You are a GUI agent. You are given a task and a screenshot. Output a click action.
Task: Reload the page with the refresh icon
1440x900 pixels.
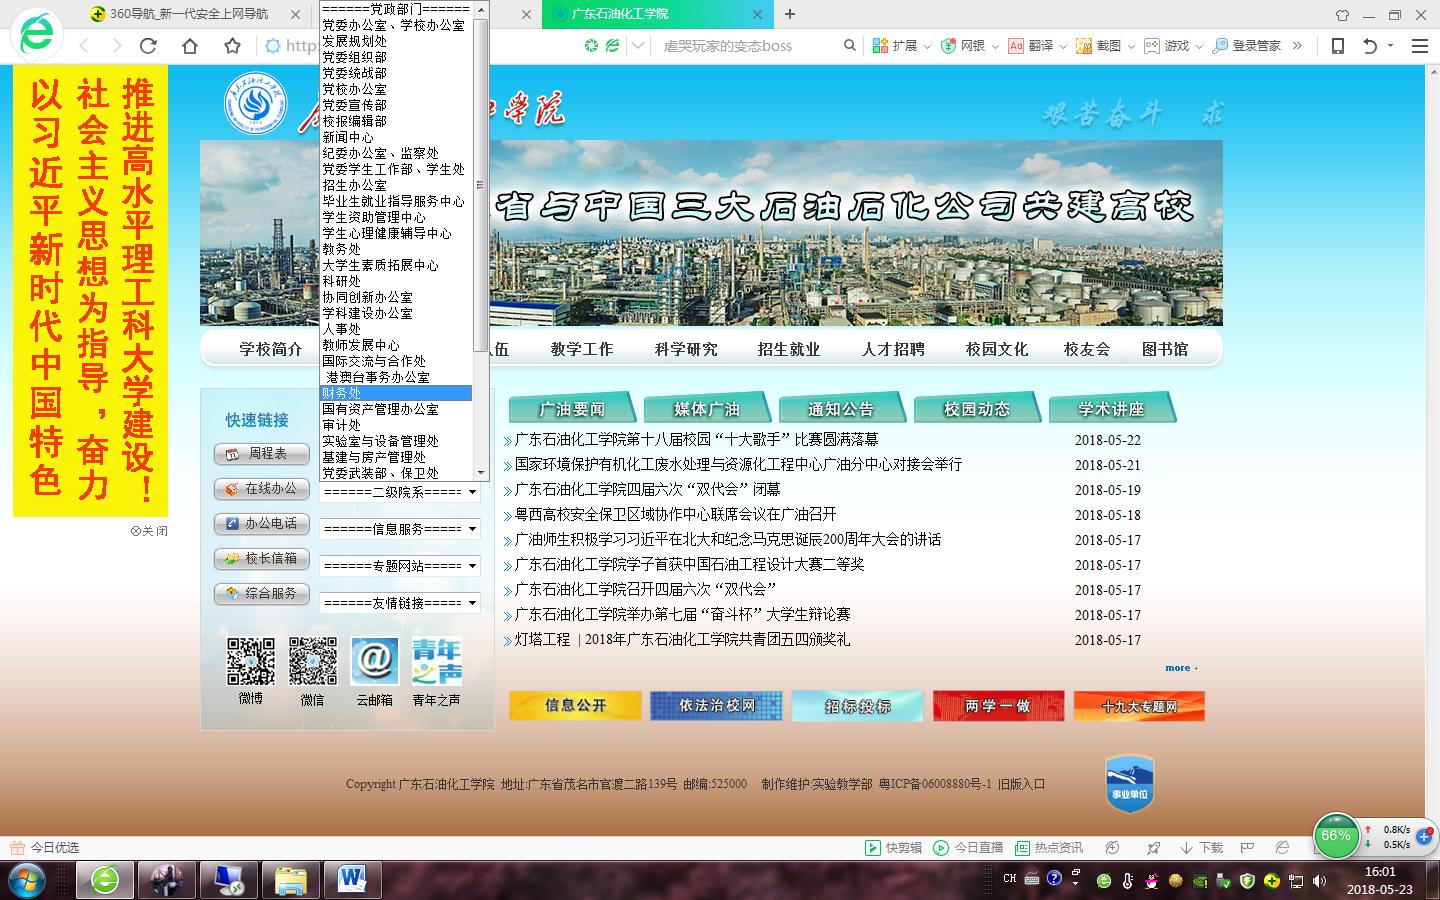(x=148, y=45)
